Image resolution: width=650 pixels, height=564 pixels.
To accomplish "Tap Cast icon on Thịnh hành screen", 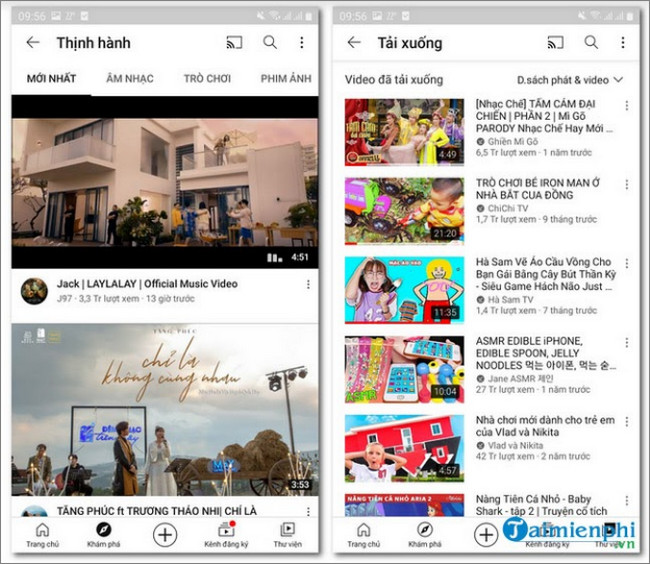I will (x=234, y=42).
